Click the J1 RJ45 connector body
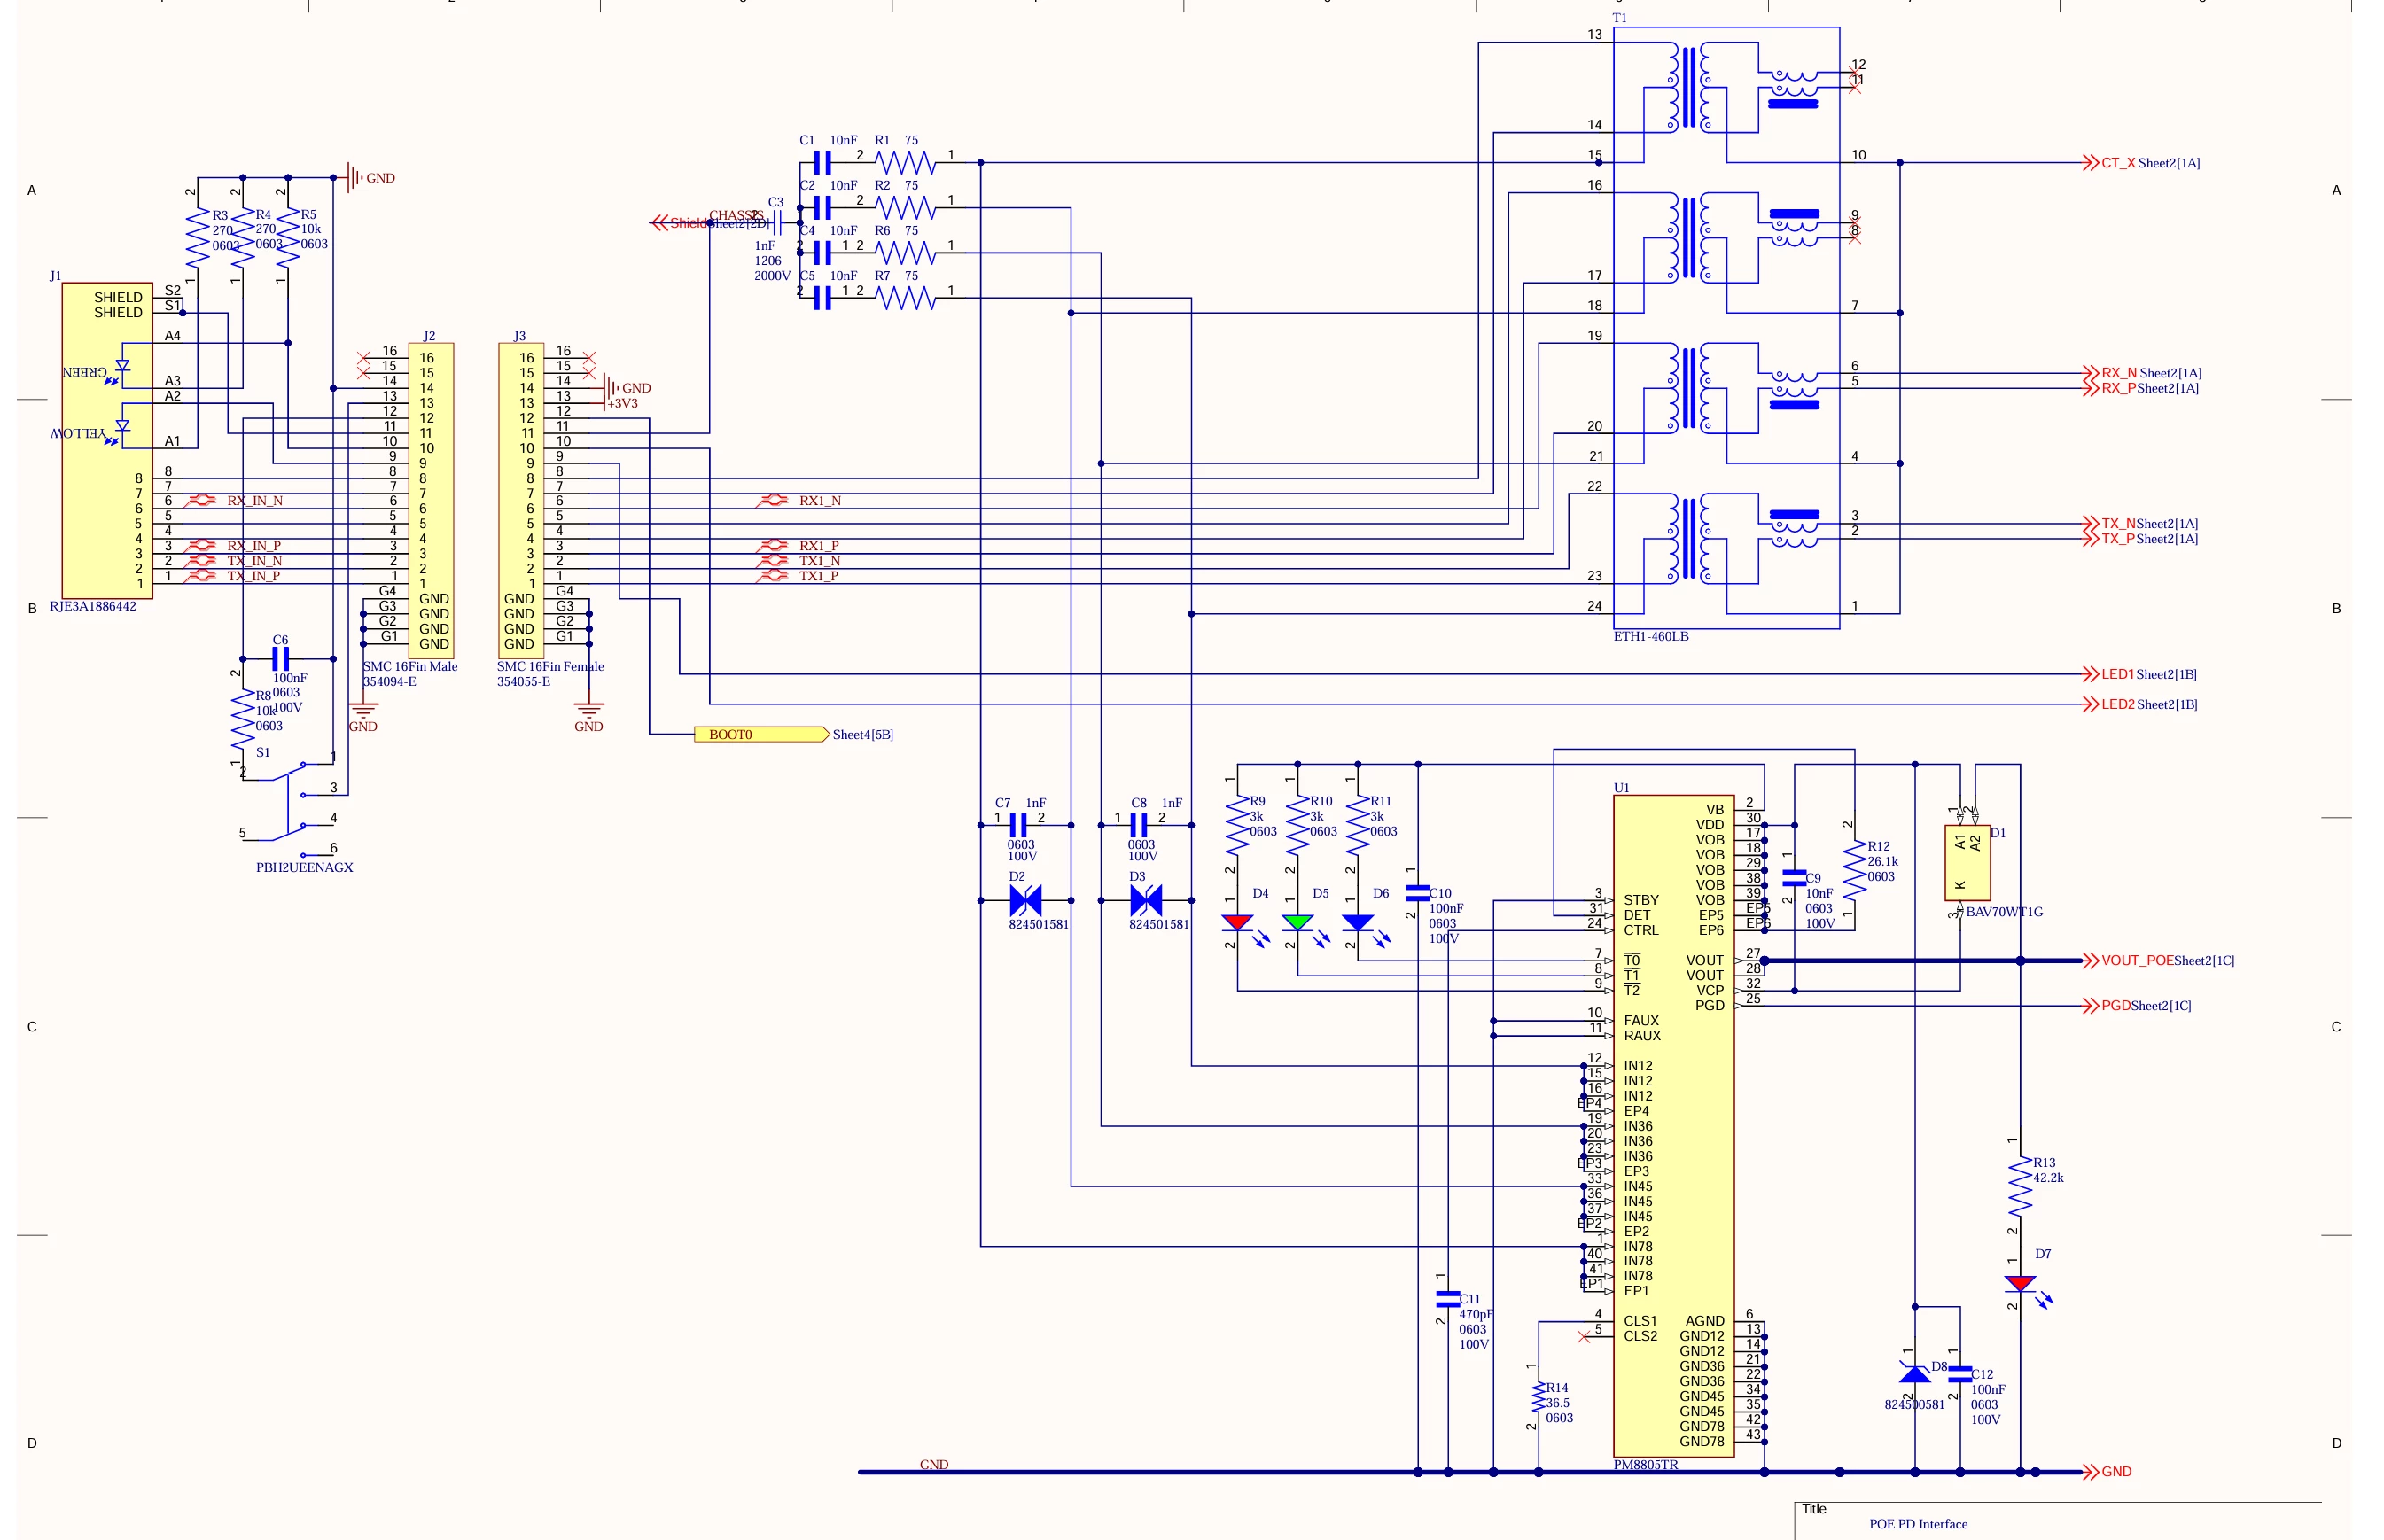Image resolution: width=2384 pixels, height=1540 pixels. 107,440
